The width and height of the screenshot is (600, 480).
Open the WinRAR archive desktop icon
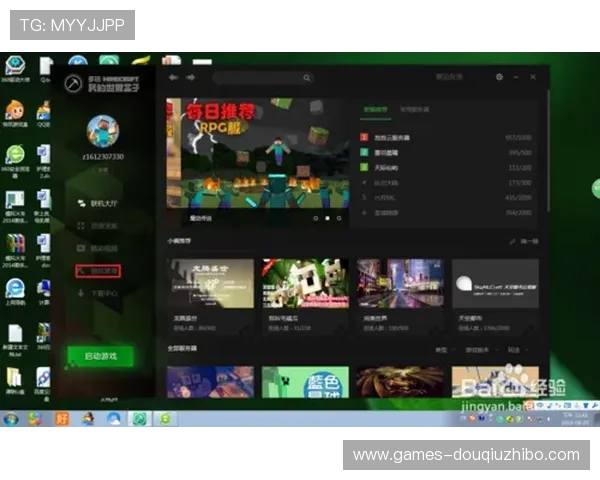pyautogui.click(x=15, y=251)
